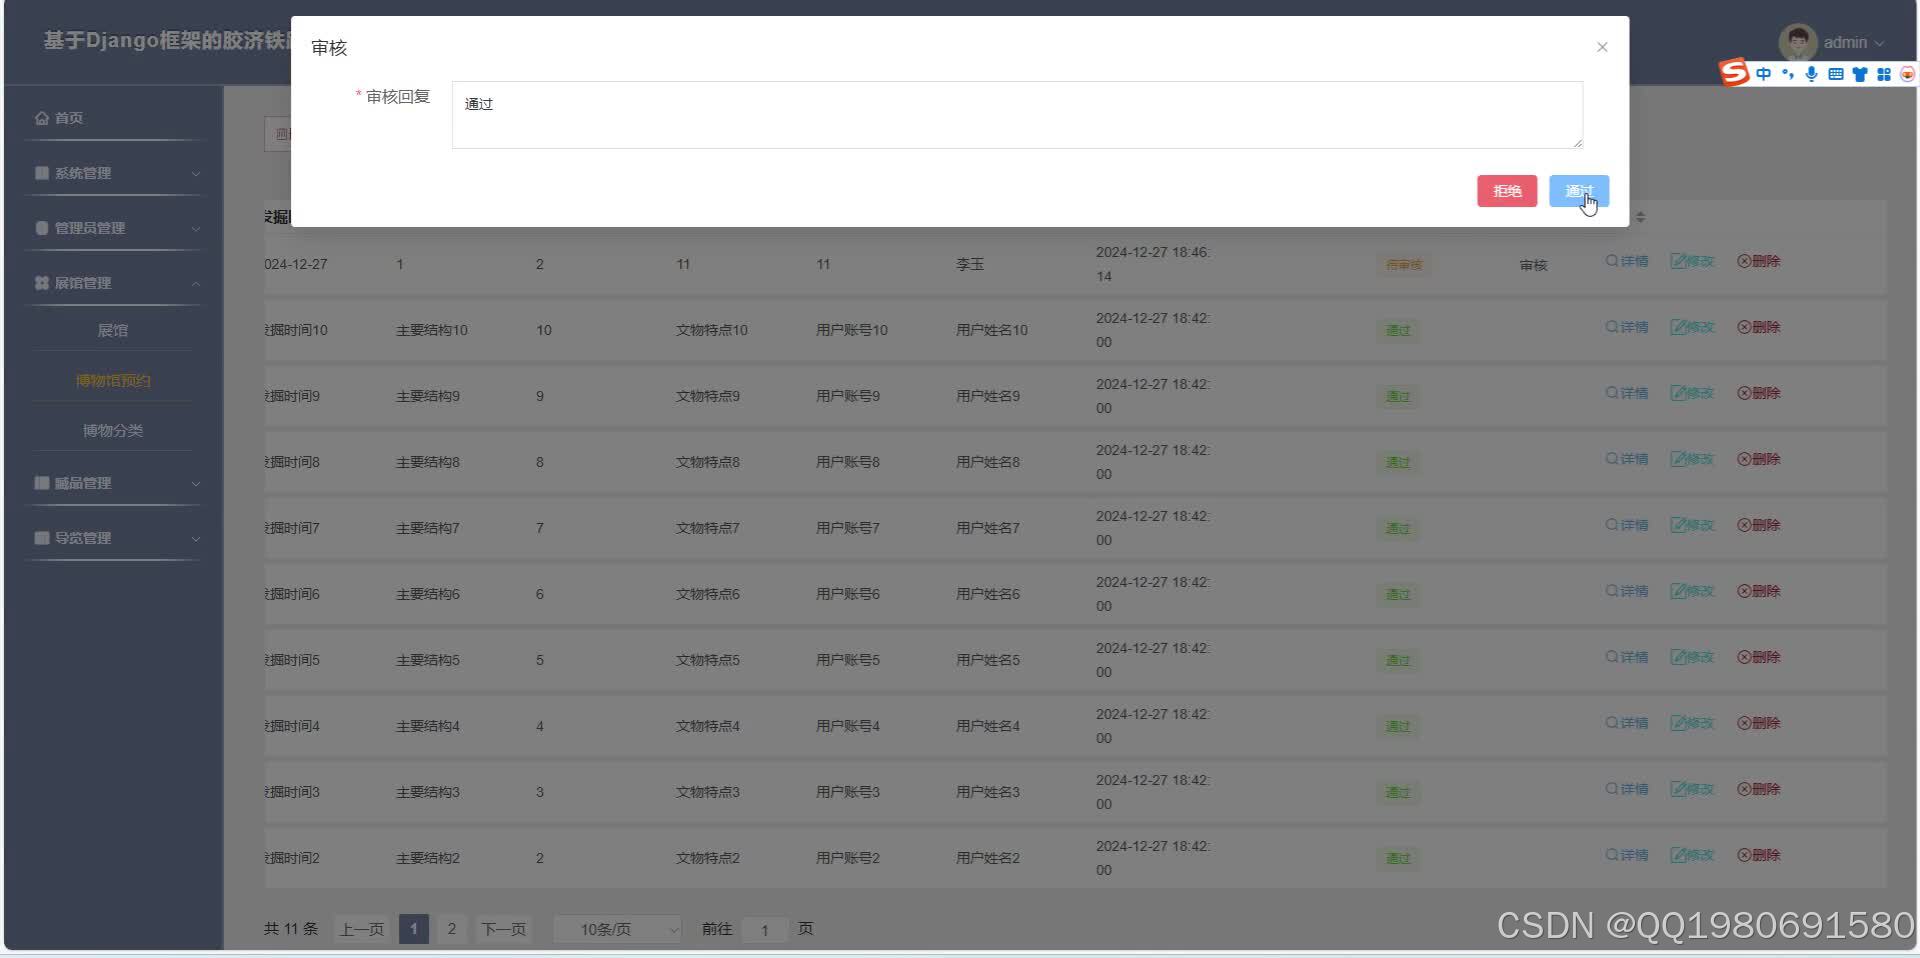1920x958 pixels.
Task: Go to 下一页 next page
Action: (x=503, y=929)
